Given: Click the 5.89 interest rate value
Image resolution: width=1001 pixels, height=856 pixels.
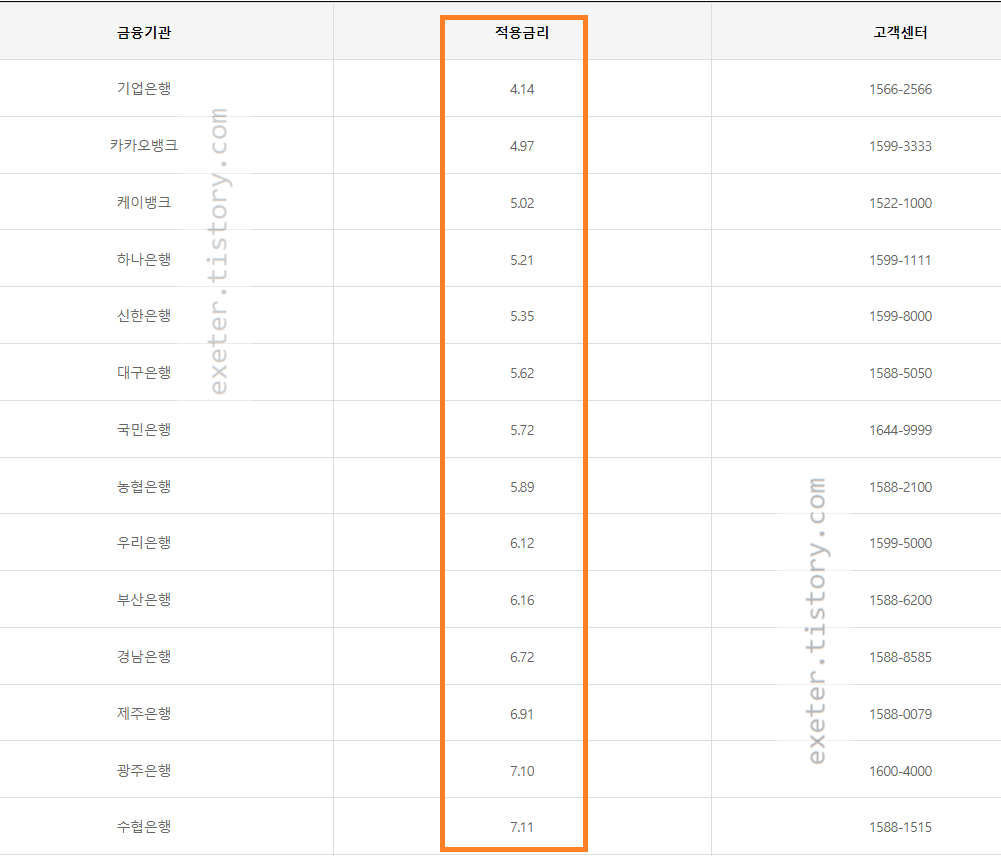Looking at the screenshot, I should pos(522,487).
